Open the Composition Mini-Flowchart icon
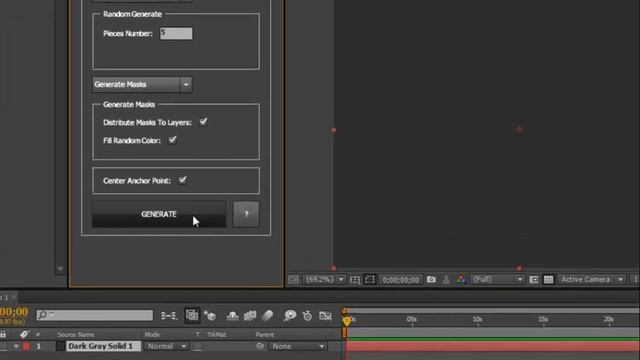The height and width of the screenshot is (360, 640). [x=169, y=316]
